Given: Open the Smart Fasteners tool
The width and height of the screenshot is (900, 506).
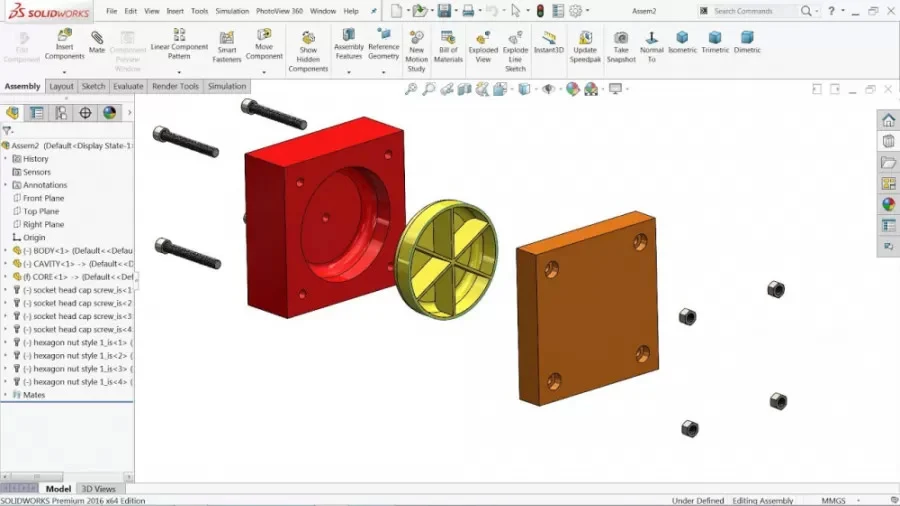Looking at the screenshot, I should pyautogui.click(x=227, y=46).
